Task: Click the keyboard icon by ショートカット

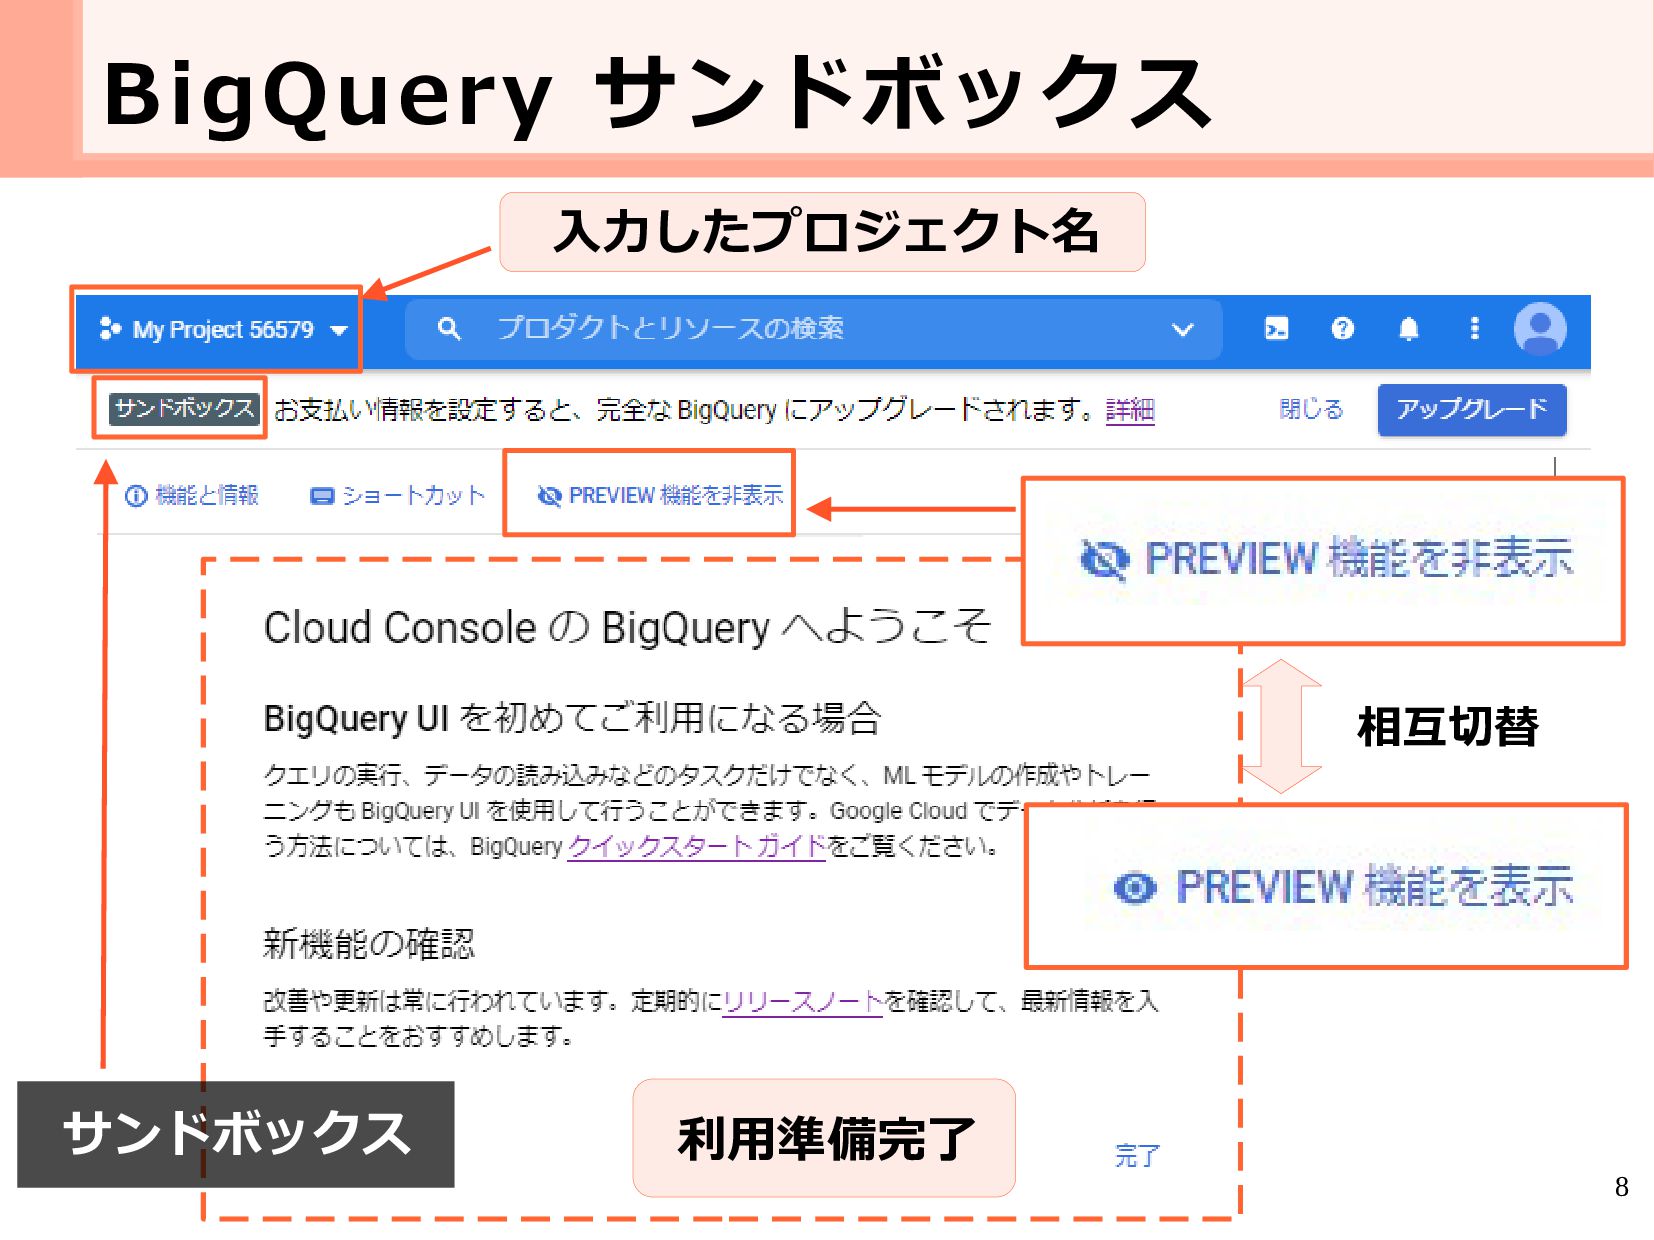Action: (322, 496)
